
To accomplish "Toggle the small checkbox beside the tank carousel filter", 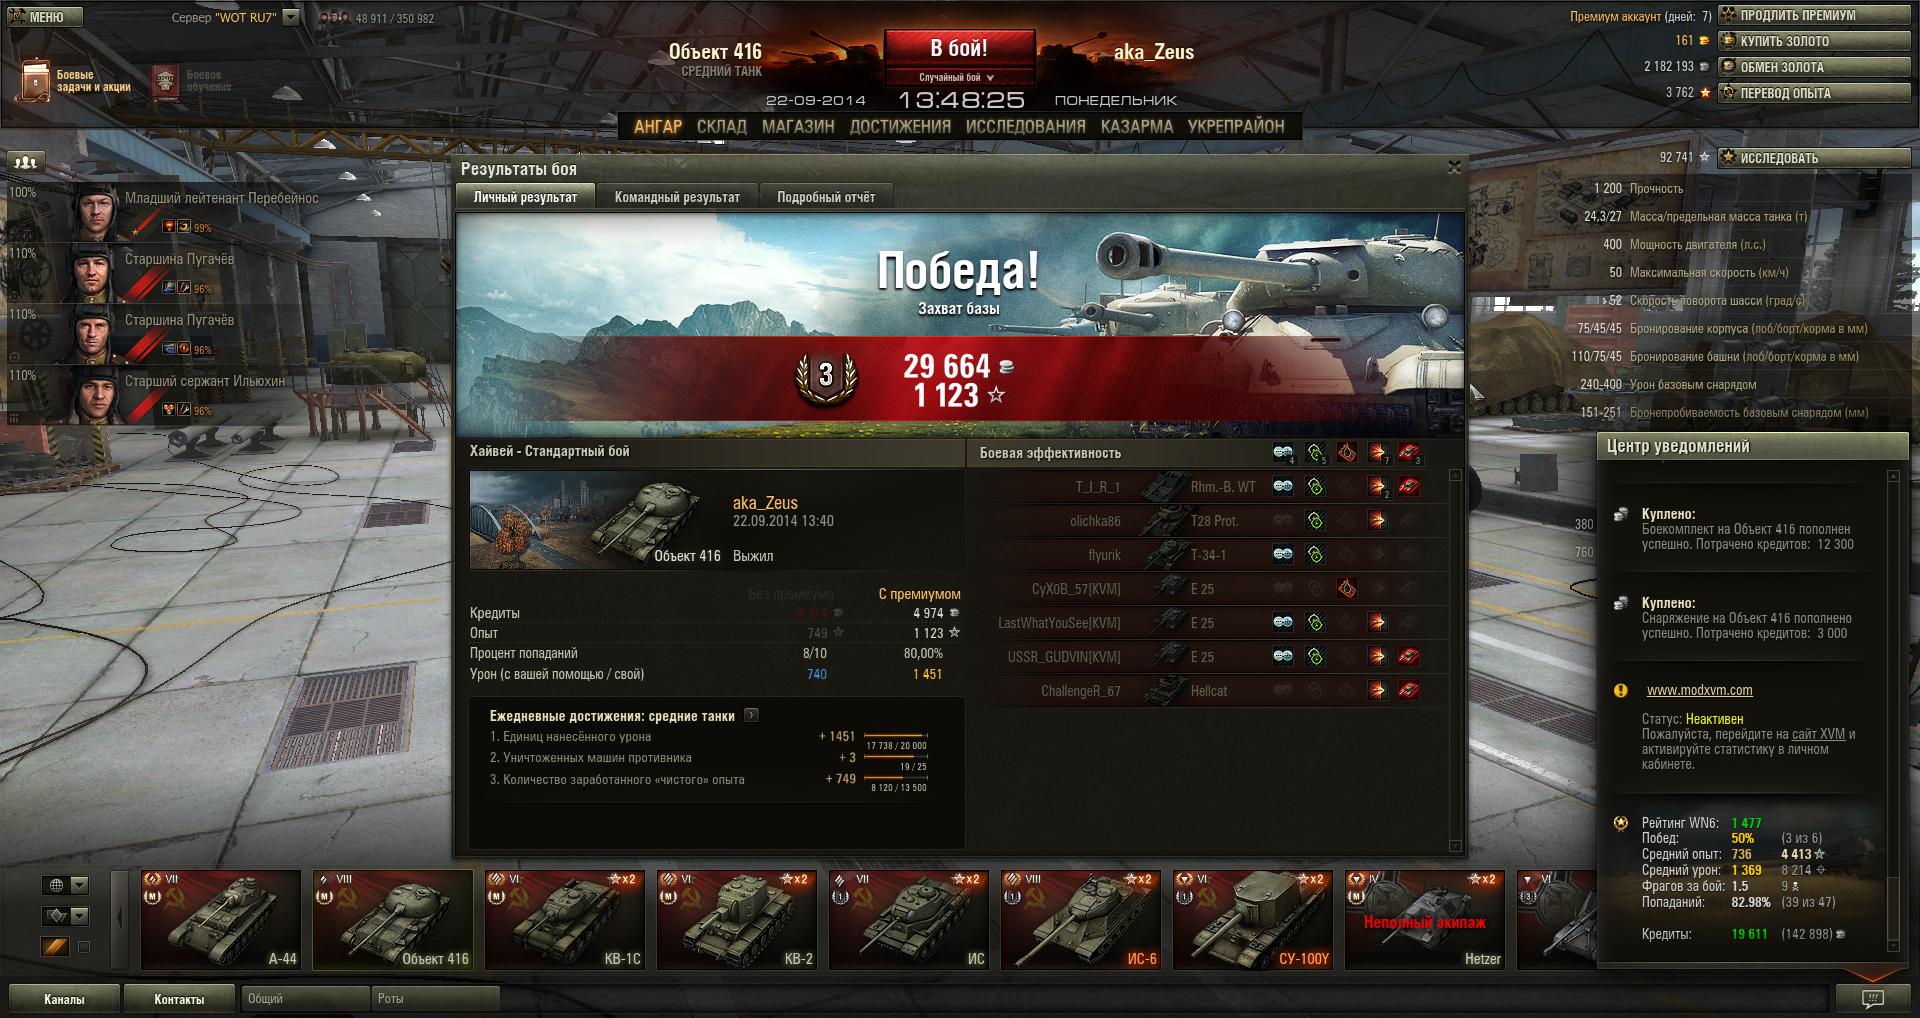I will tap(84, 947).
